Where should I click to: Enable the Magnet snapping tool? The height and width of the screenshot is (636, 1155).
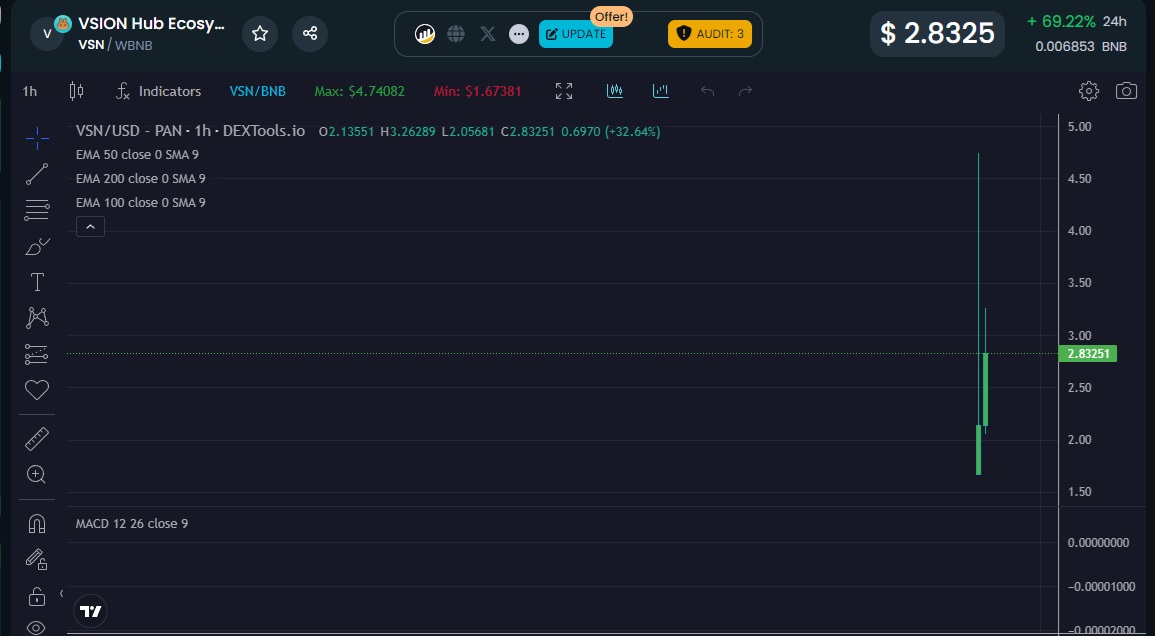coord(37,522)
